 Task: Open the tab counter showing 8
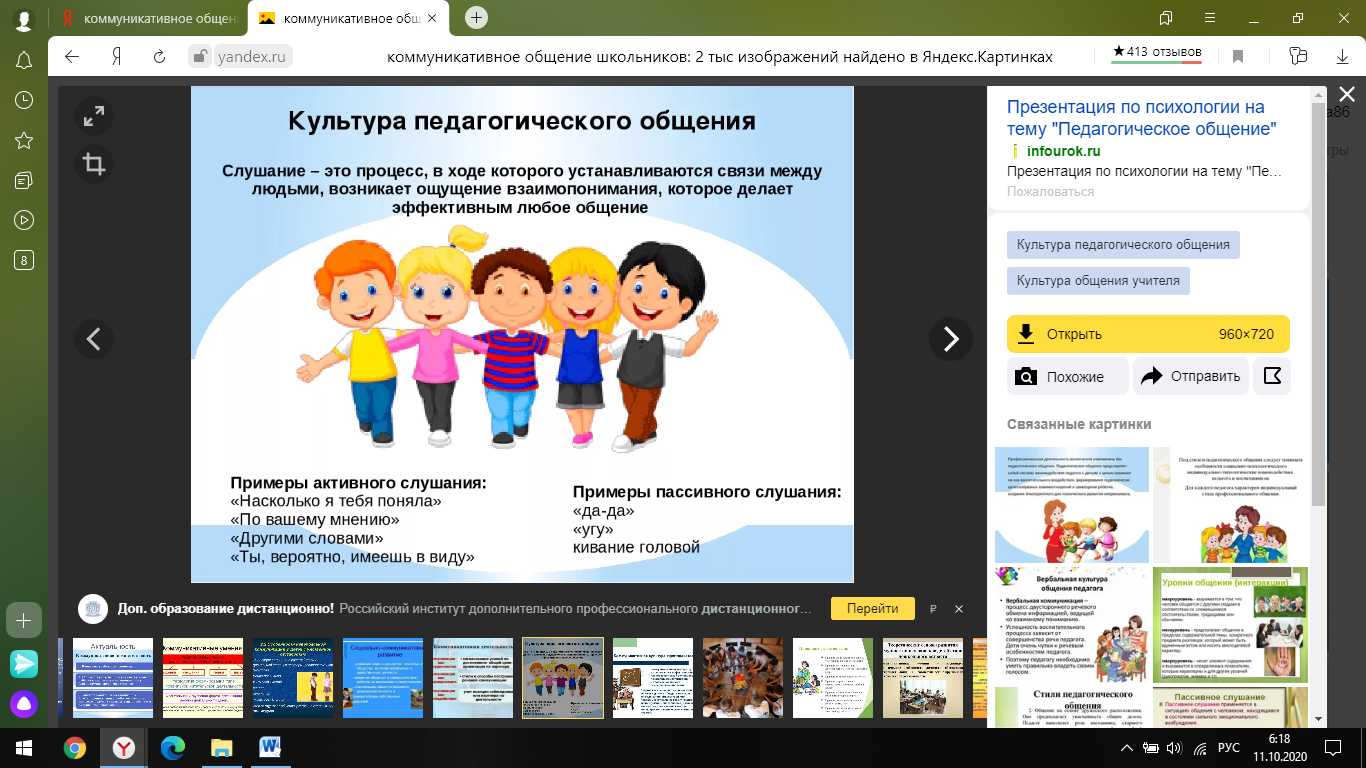pos(24,260)
